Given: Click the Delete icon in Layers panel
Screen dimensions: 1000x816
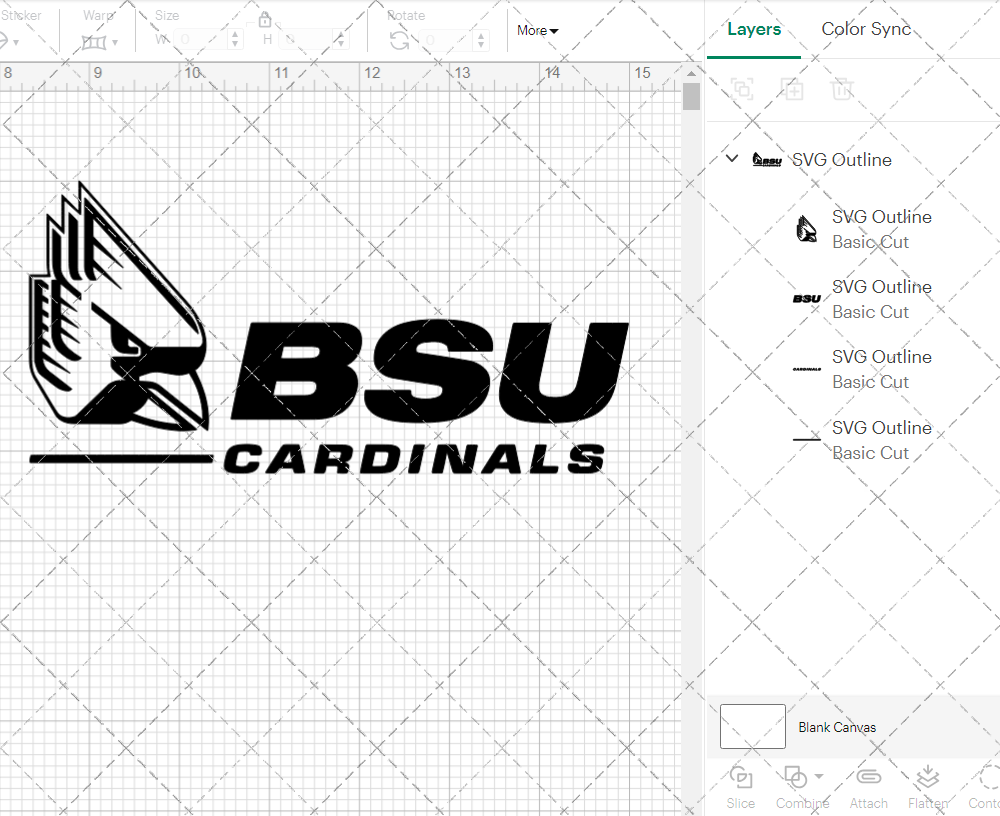Looking at the screenshot, I should (x=842, y=89).
